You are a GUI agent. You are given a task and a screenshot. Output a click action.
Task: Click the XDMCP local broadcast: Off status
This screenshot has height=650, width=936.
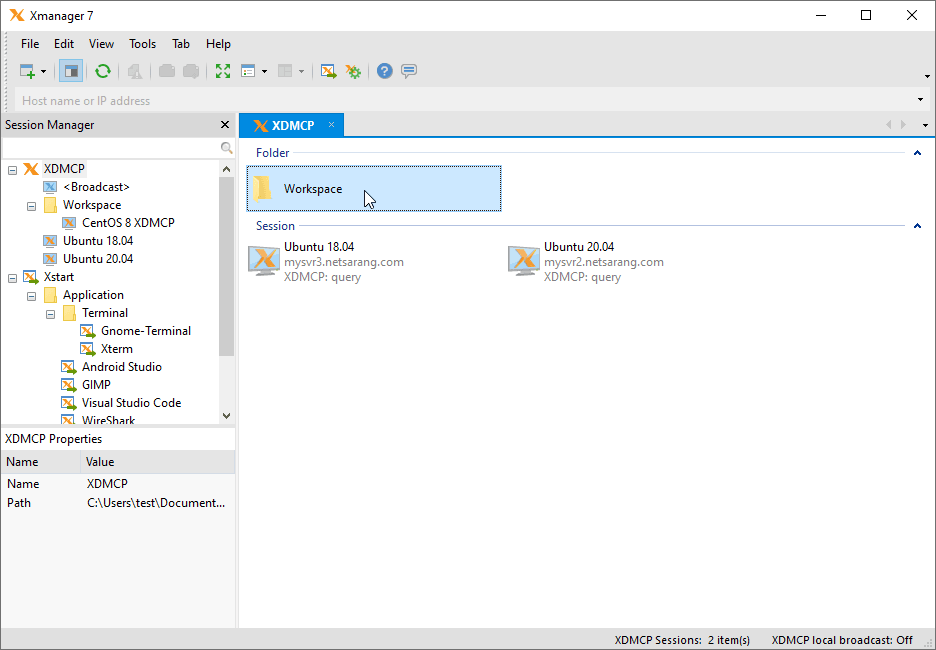tap(842, 640)
